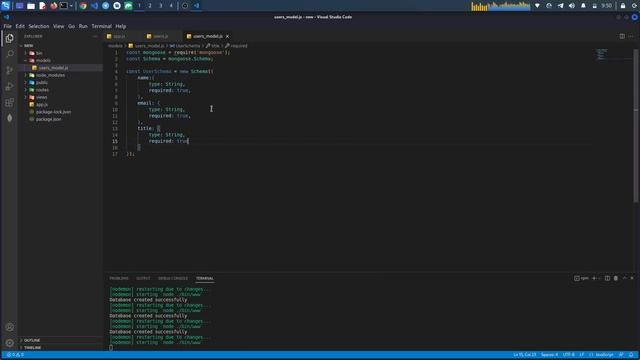Open the Accounts icon in activity bar
The width and height of the screenshot is (640, 360).
tap(9, 327)
